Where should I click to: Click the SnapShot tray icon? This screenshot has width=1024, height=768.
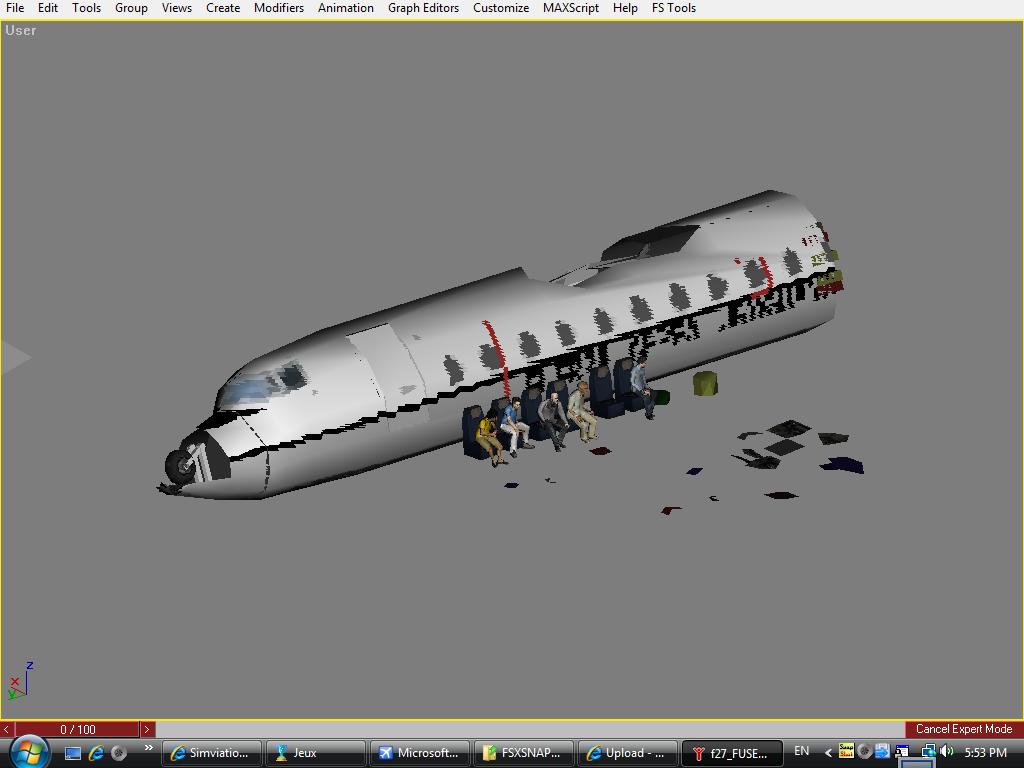846,752
